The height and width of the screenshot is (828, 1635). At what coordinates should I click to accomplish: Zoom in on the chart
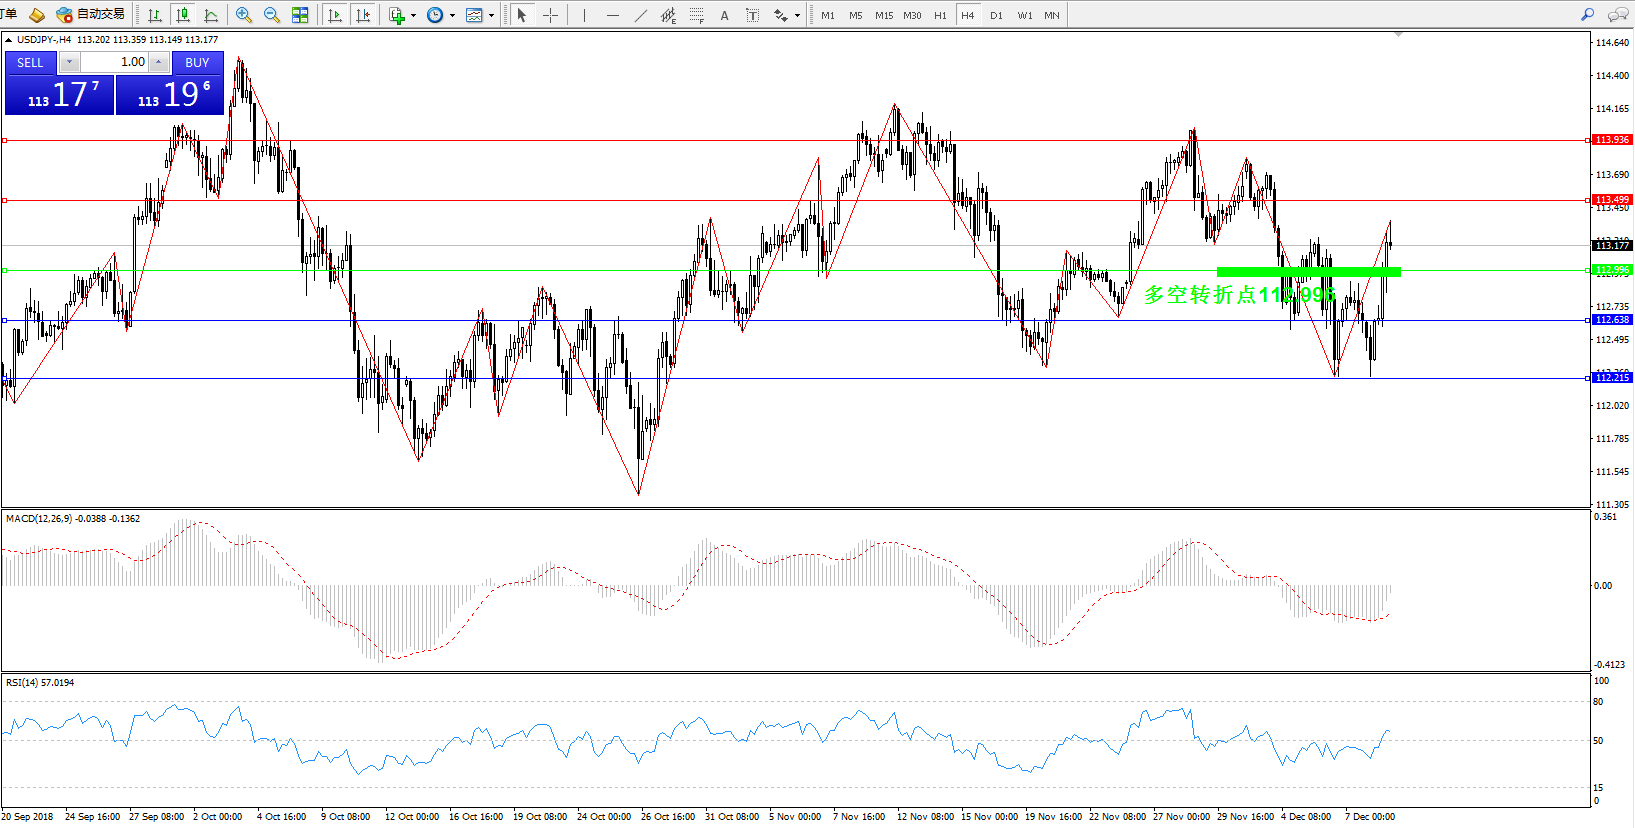pyautogui.click(x=243, y=15)
